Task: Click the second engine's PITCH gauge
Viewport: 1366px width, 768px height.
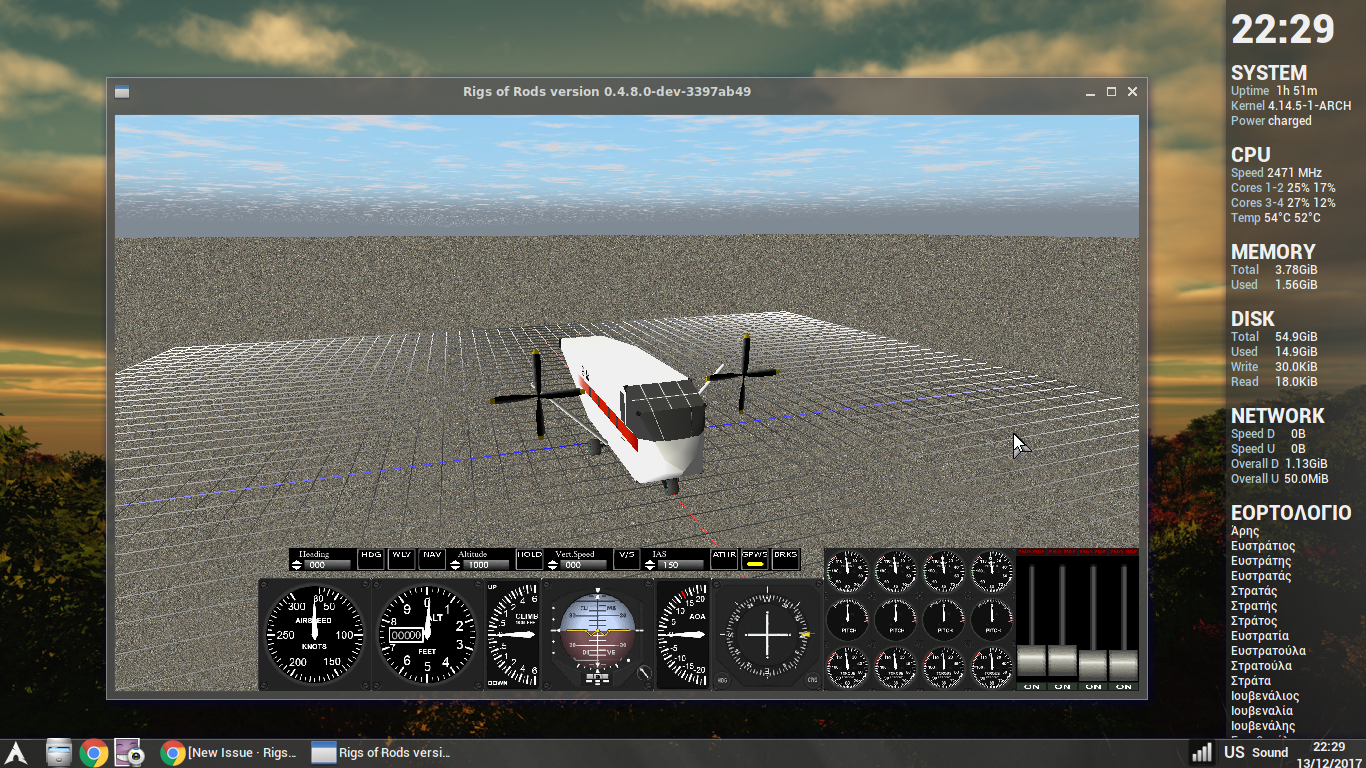Action: 896,619
